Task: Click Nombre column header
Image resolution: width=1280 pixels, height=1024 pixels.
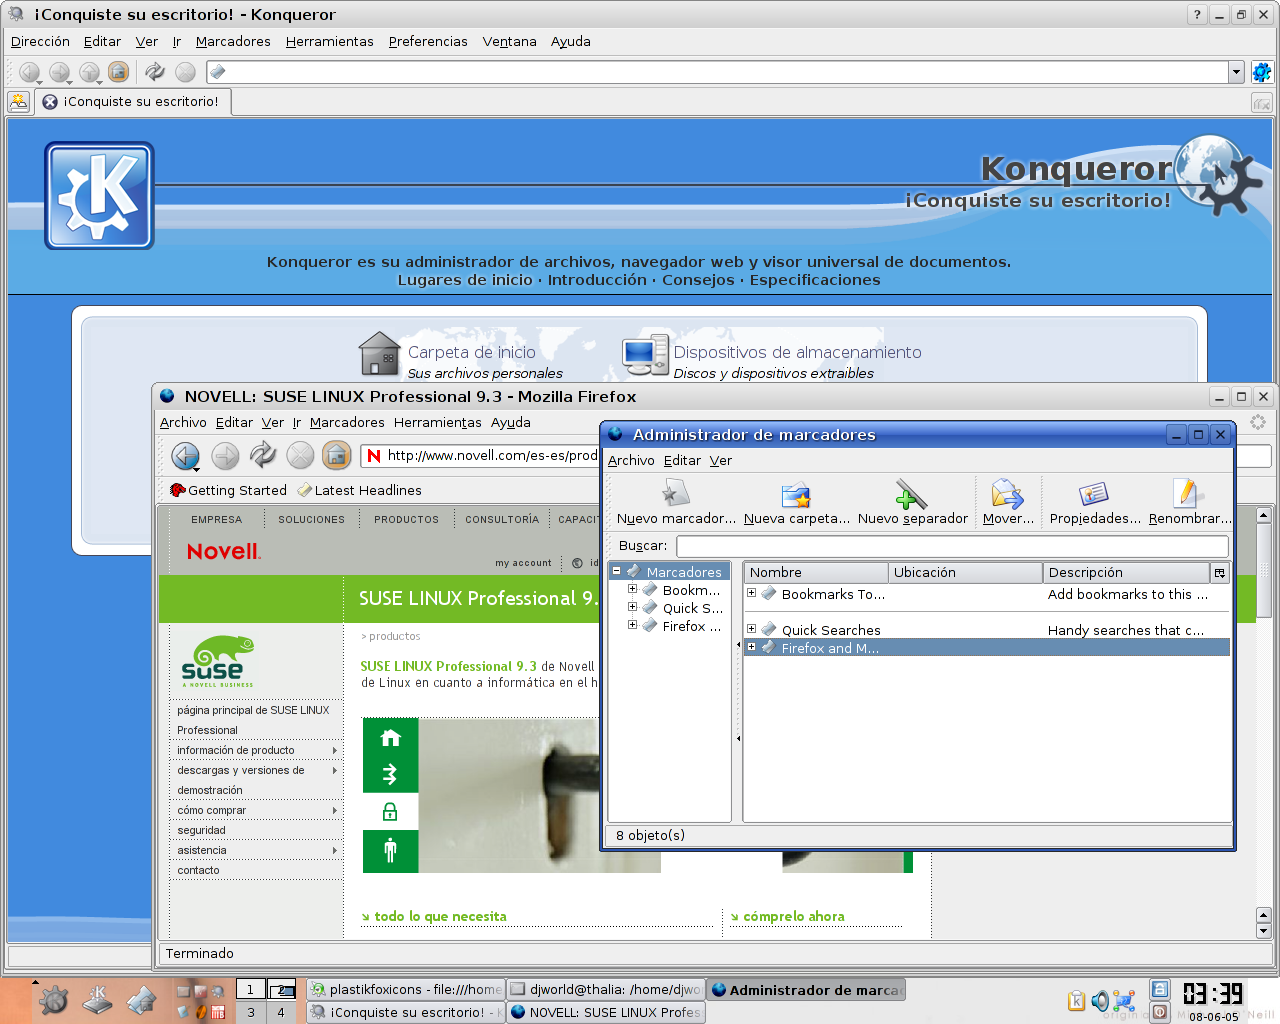Action: [816, 572]
